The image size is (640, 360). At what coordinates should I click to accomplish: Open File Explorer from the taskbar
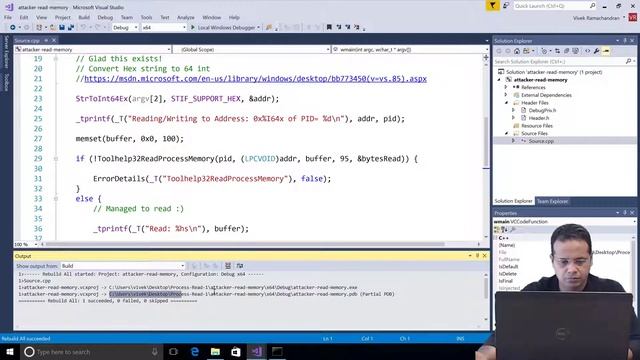pyautogui.click(x=216, y=351)
